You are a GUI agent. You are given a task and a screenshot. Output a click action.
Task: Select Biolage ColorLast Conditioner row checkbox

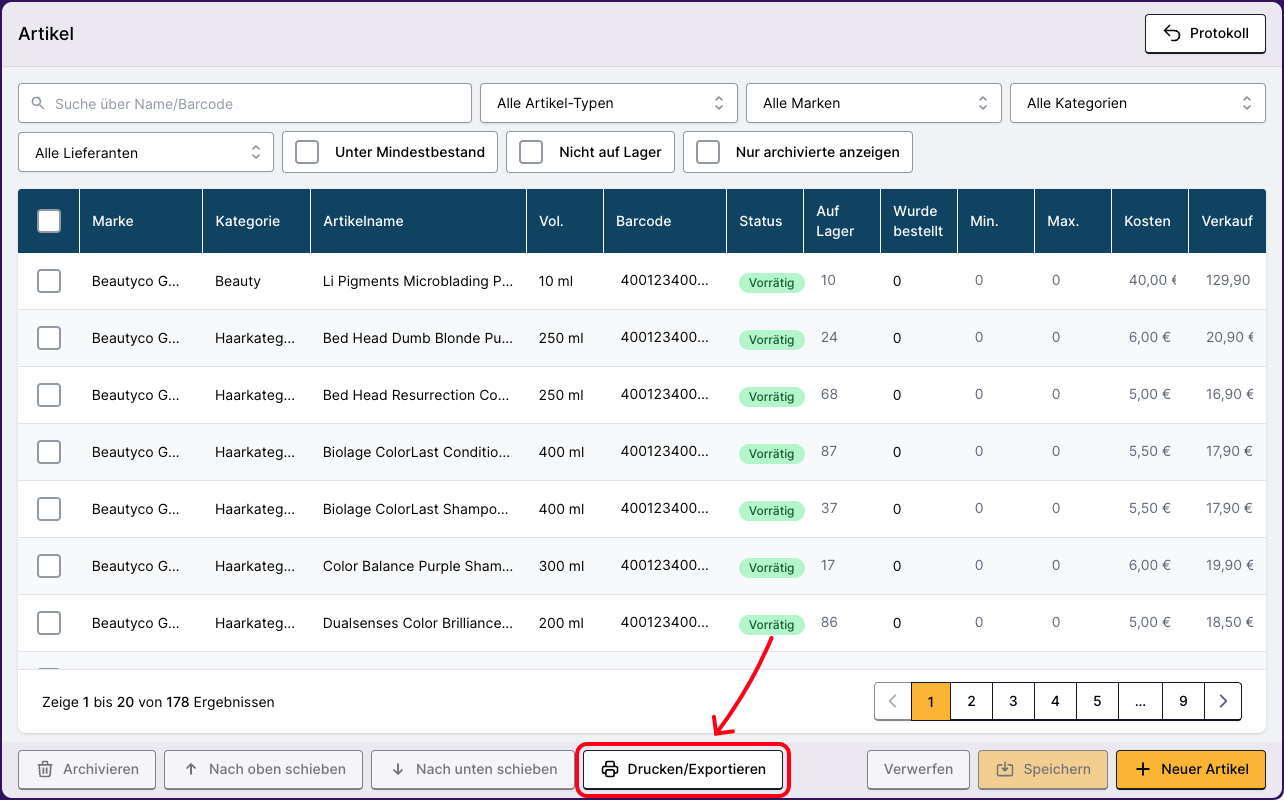pos(49,452)
